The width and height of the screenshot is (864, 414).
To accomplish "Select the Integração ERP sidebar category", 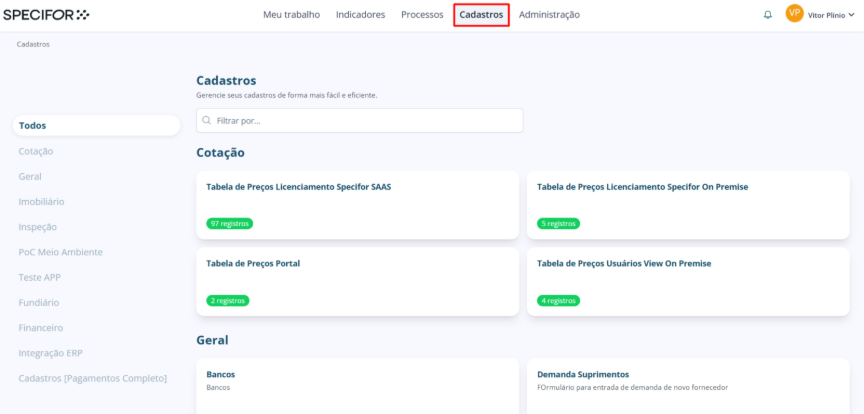I will pos(51,353).
